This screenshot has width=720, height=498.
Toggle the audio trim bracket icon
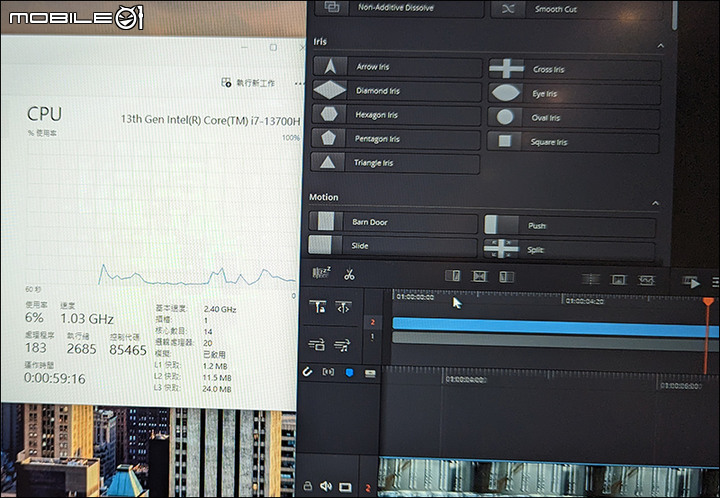(x=328, y=372)
